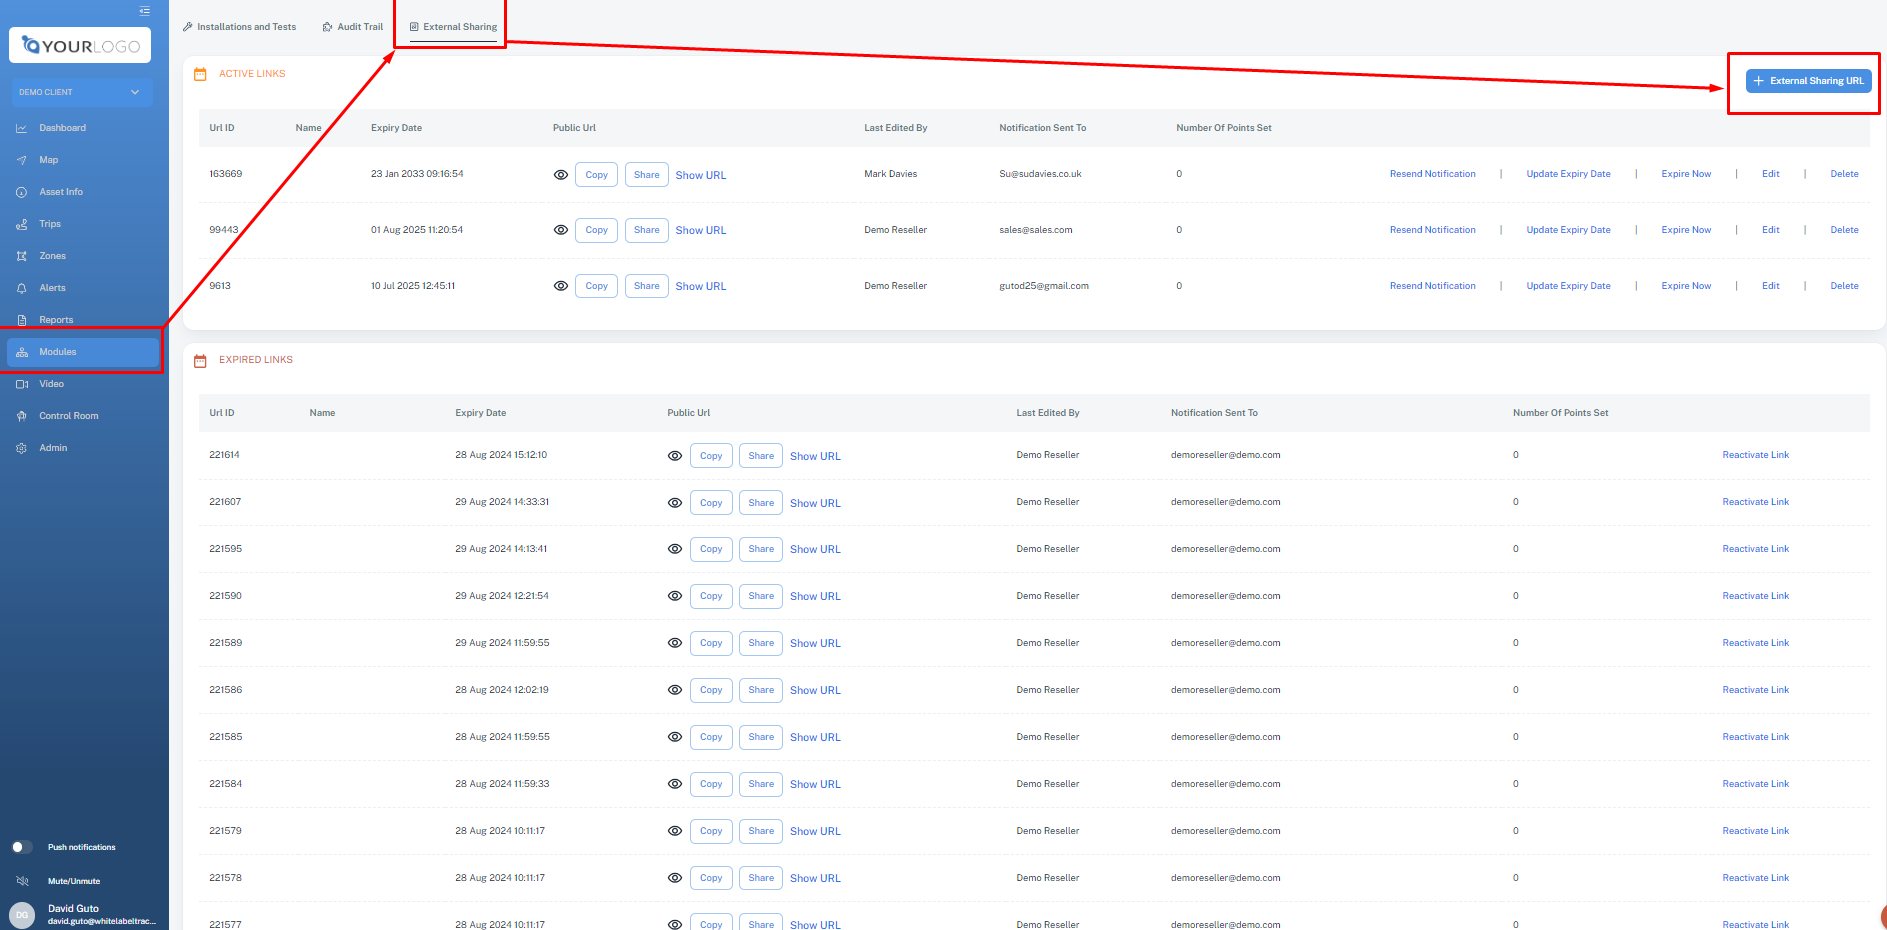Open Admin via its sidebar gear icon
Screen dimensions: 1887x930
point(22,448)
